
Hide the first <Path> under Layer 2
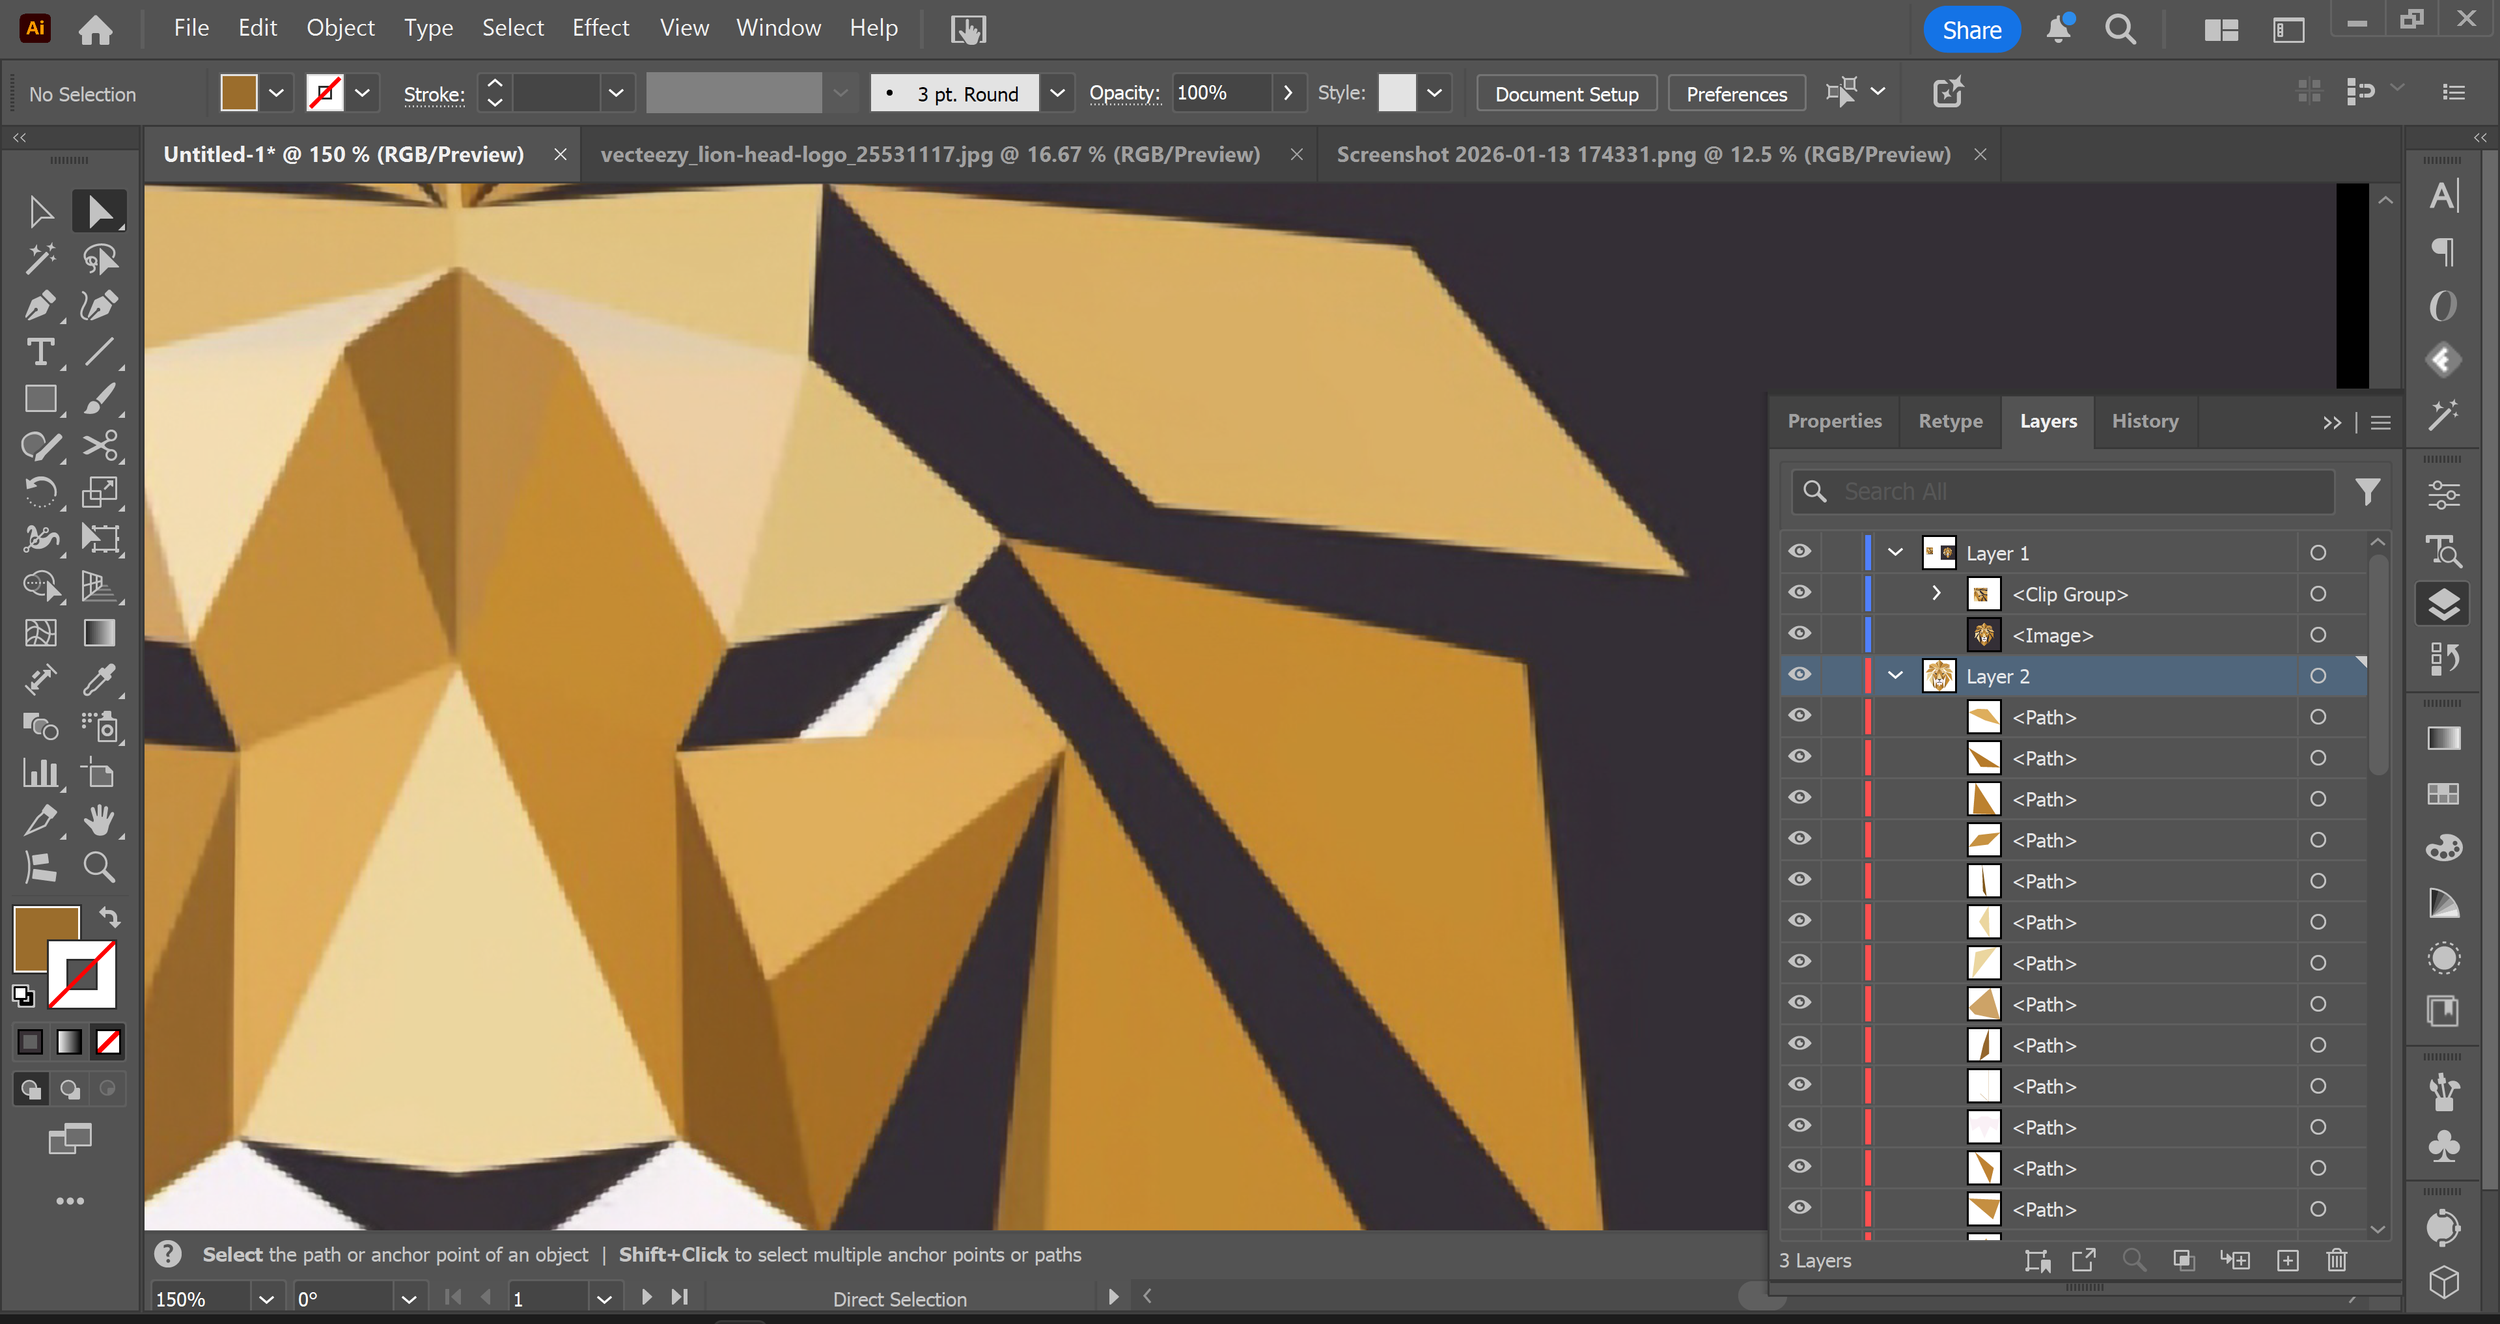tap(1800, 715)
